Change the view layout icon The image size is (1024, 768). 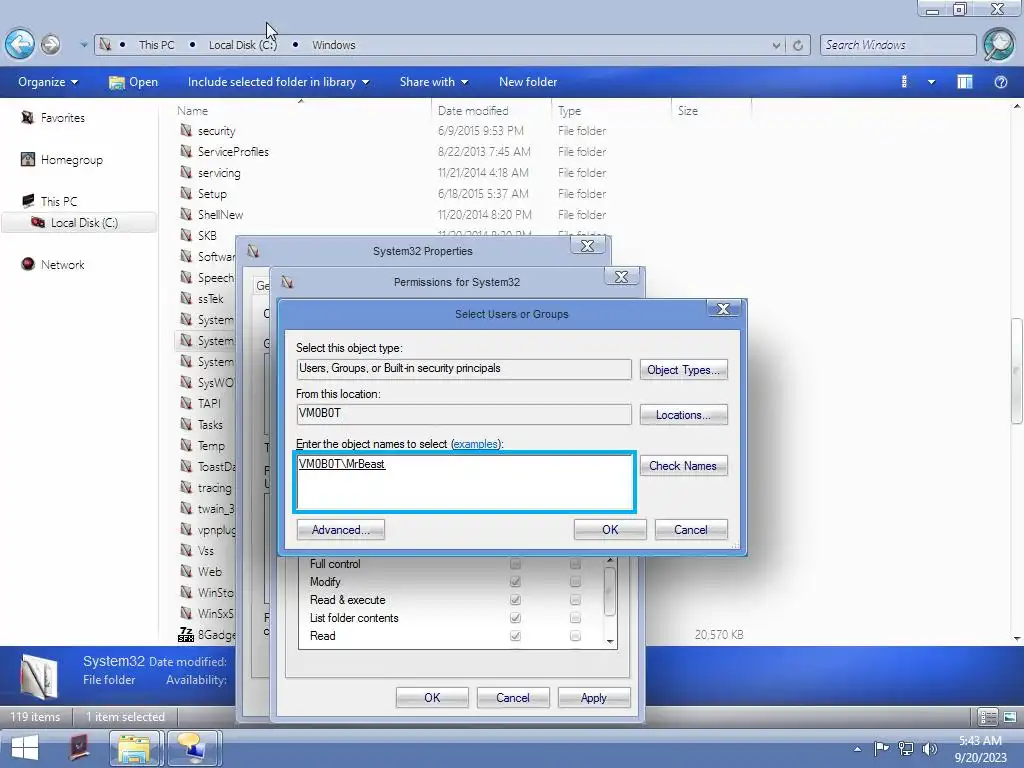pyautogui.click(x=904, y=82)
